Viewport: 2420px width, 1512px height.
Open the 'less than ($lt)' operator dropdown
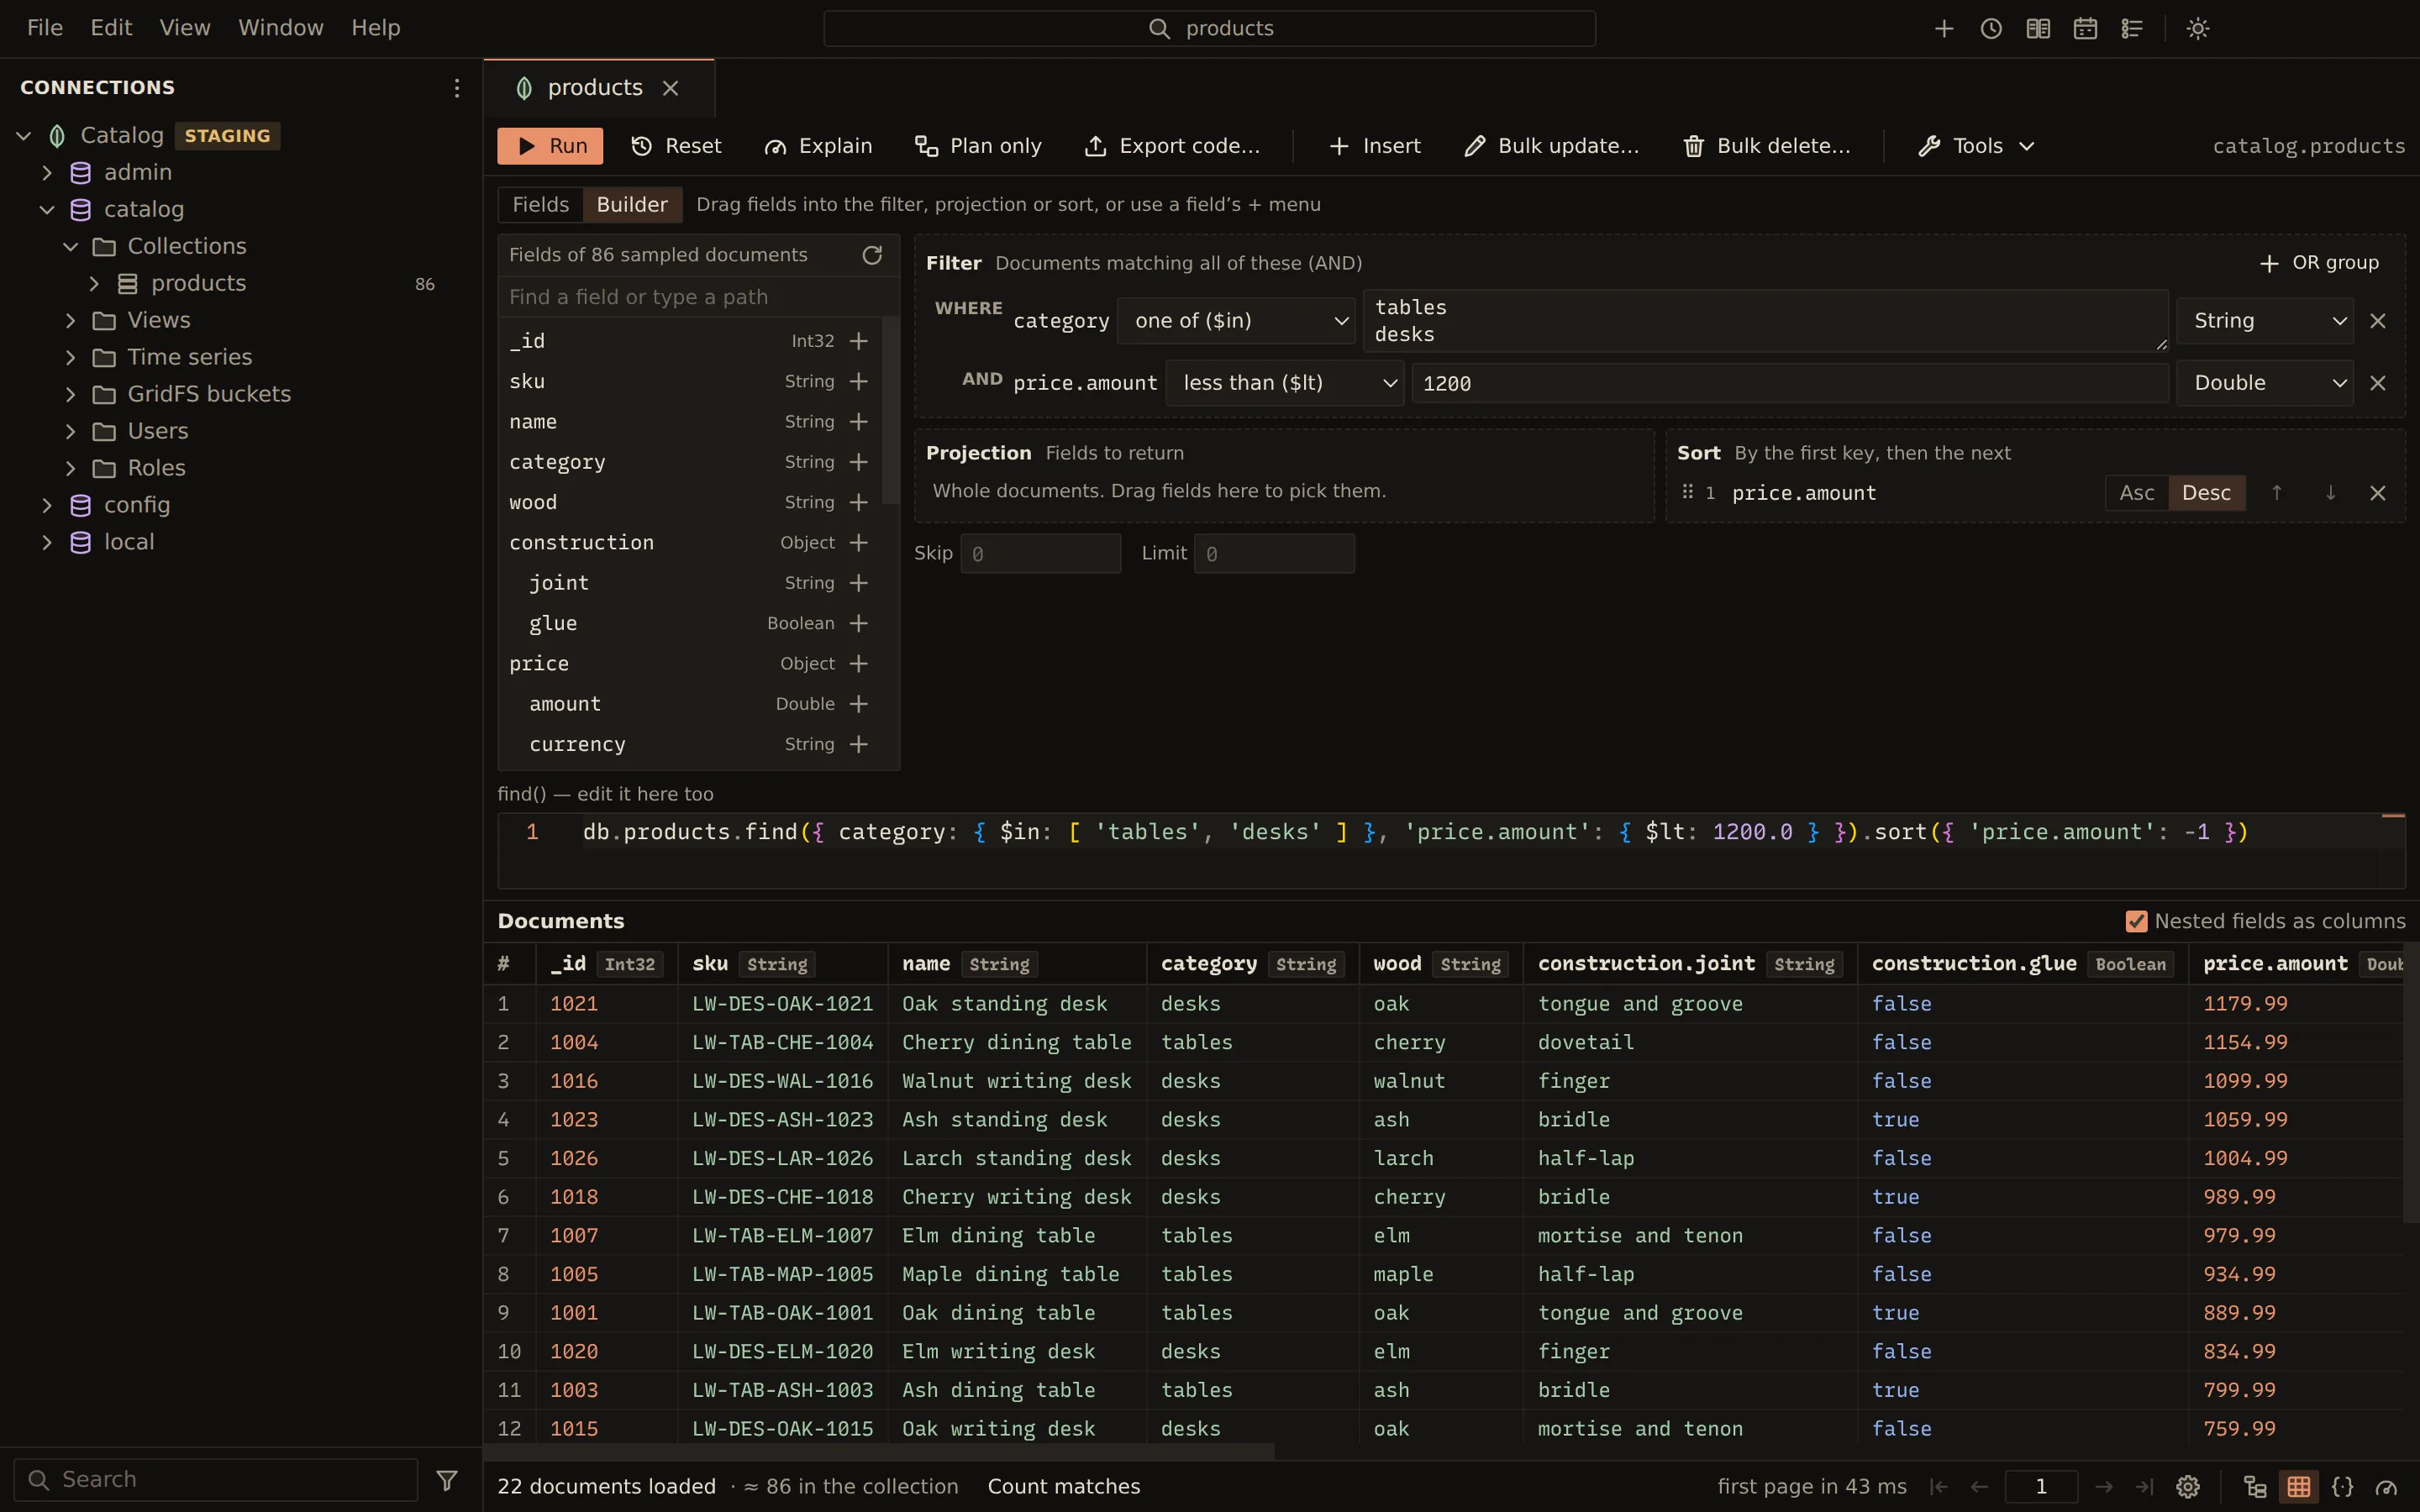(x=1284, y=383)
